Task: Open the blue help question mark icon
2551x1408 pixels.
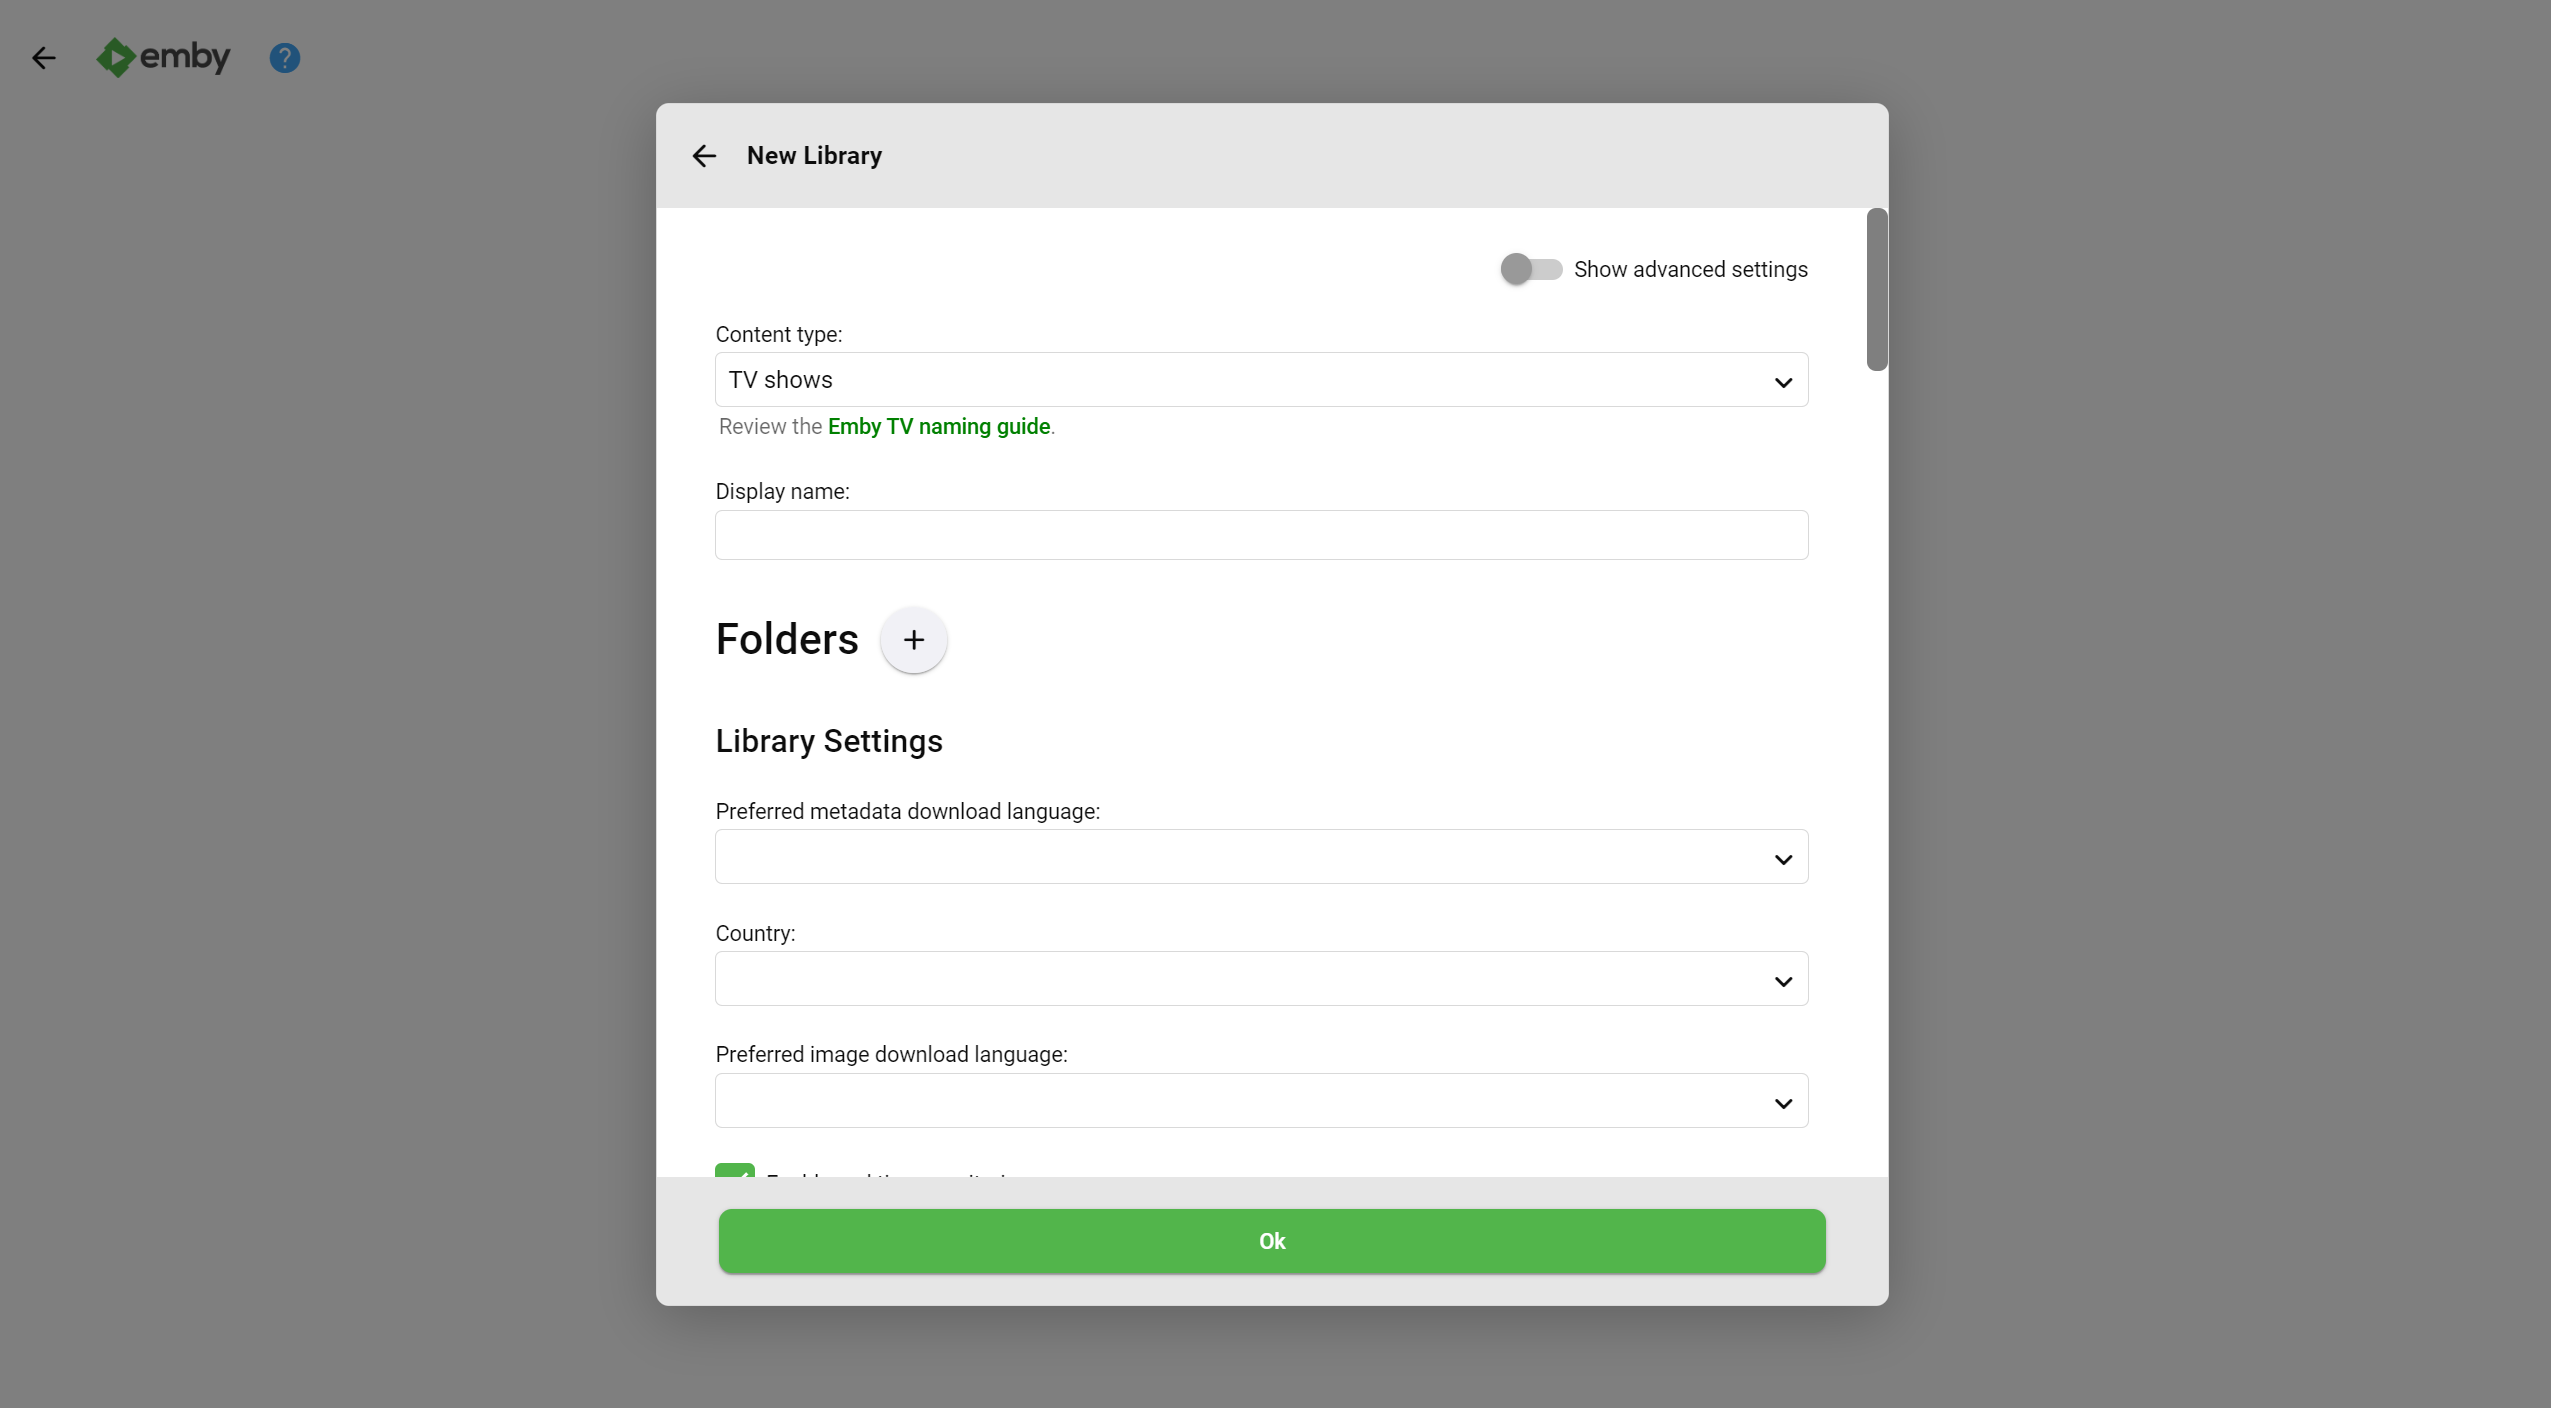Action: point(285,58)
